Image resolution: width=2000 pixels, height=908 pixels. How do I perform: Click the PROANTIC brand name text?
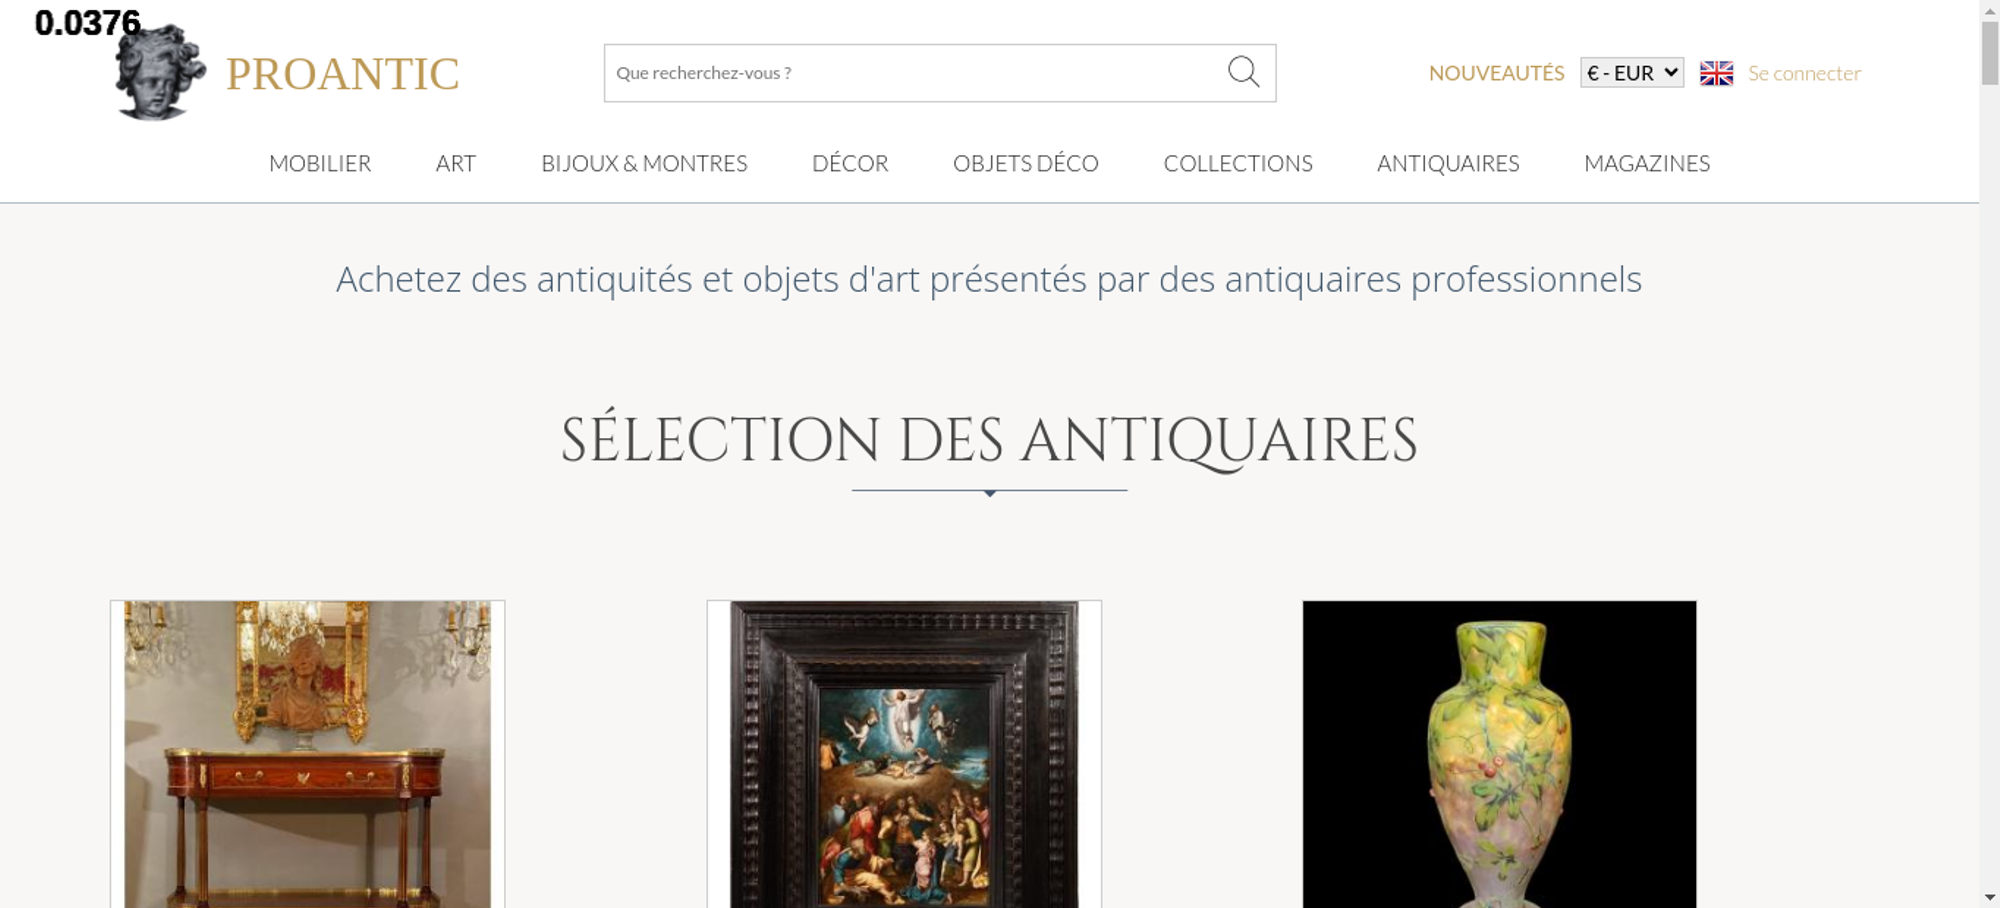tap(342, 74)
